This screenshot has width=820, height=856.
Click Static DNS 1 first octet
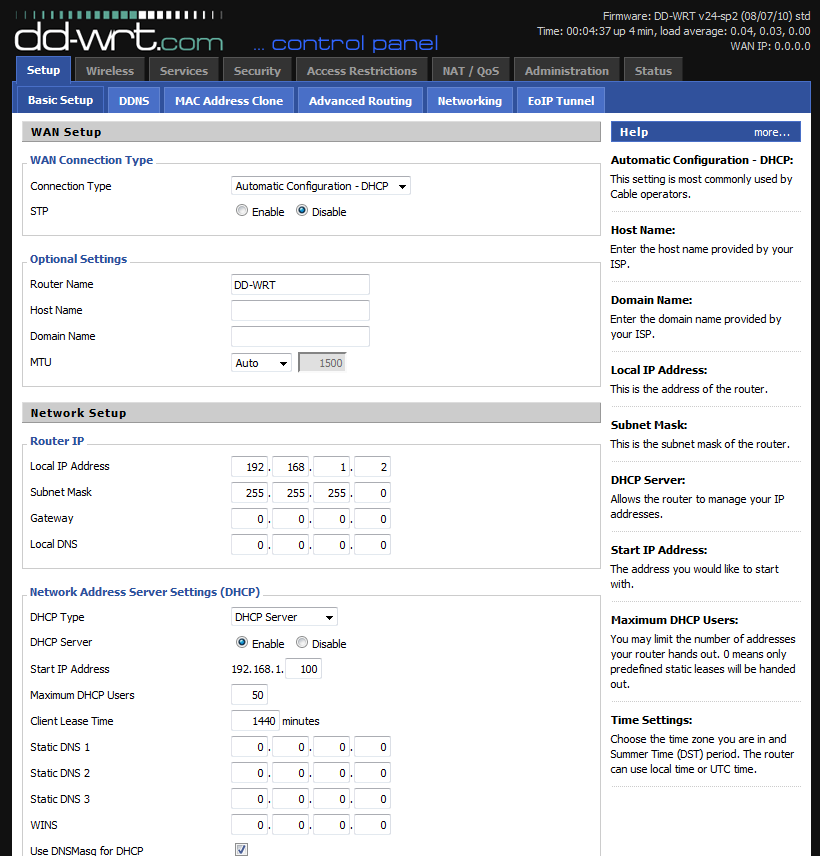(x=249, y=747)
